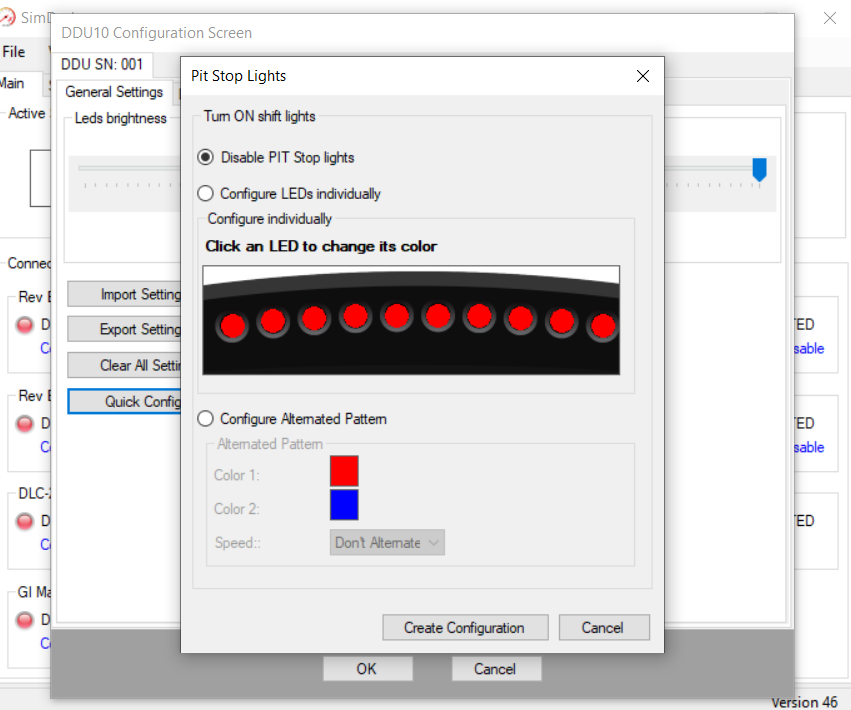Click the SimDash app icon in title bar
This screenshot has width=851, height=710.
[9, 18]
